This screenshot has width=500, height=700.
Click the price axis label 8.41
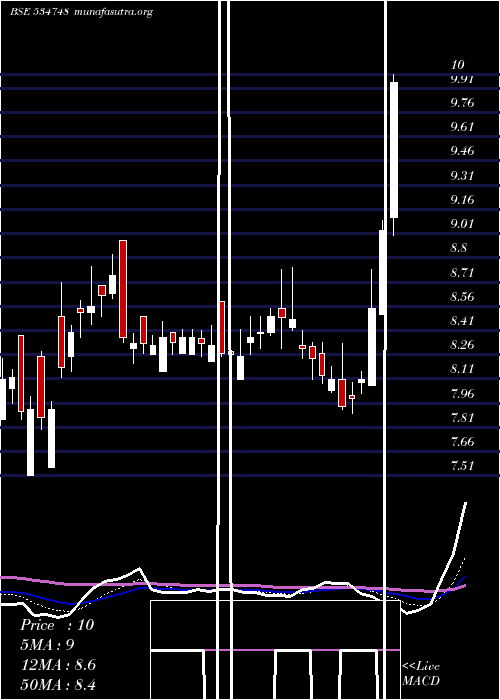tap(462, 321)
